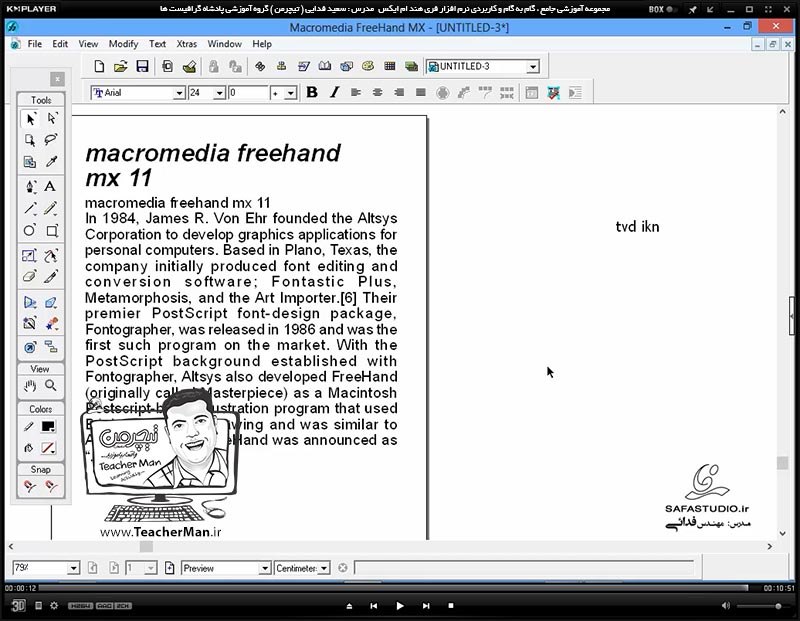Click the vertical scrollbar down arrow
Viewport: 800px width, 621px height.
(x=783, y=533)
